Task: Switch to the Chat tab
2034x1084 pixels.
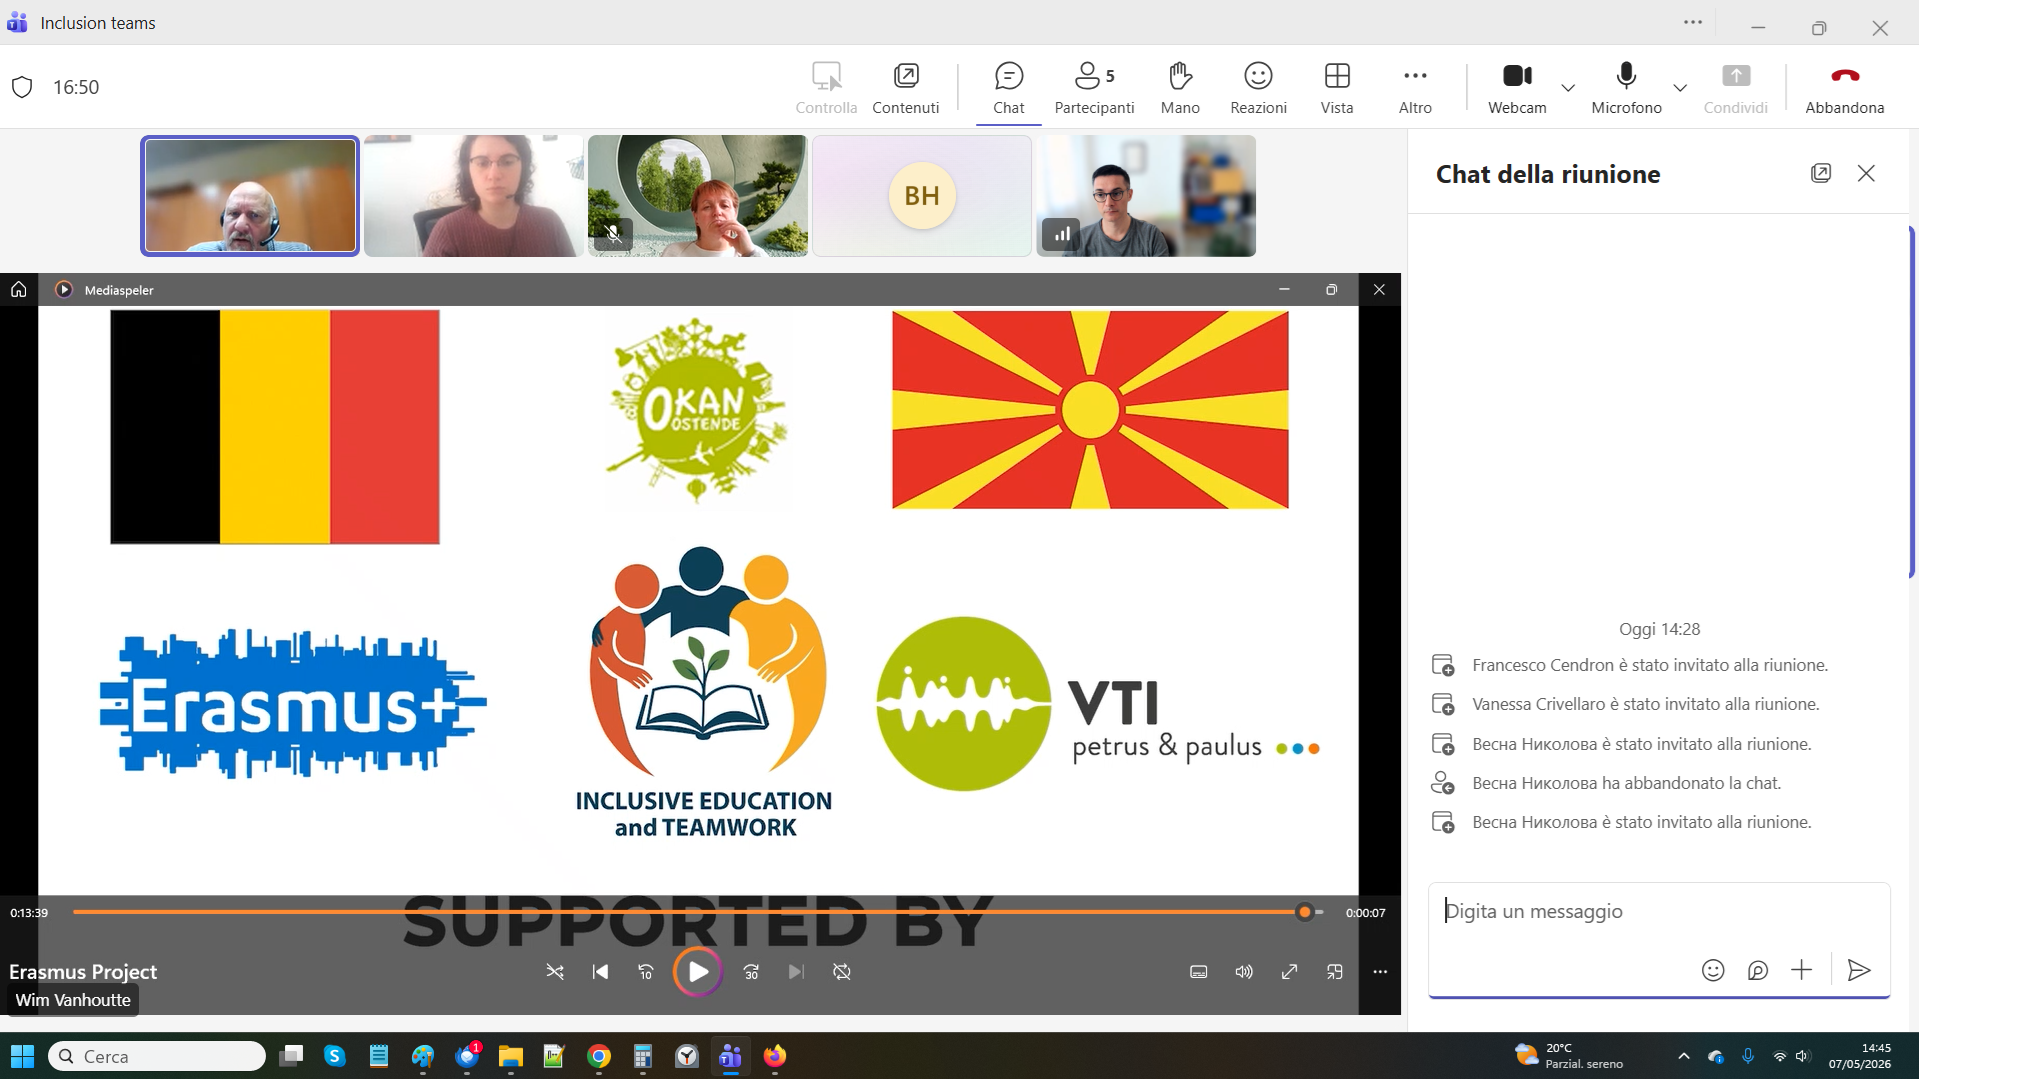Action: pos(1008,88)
